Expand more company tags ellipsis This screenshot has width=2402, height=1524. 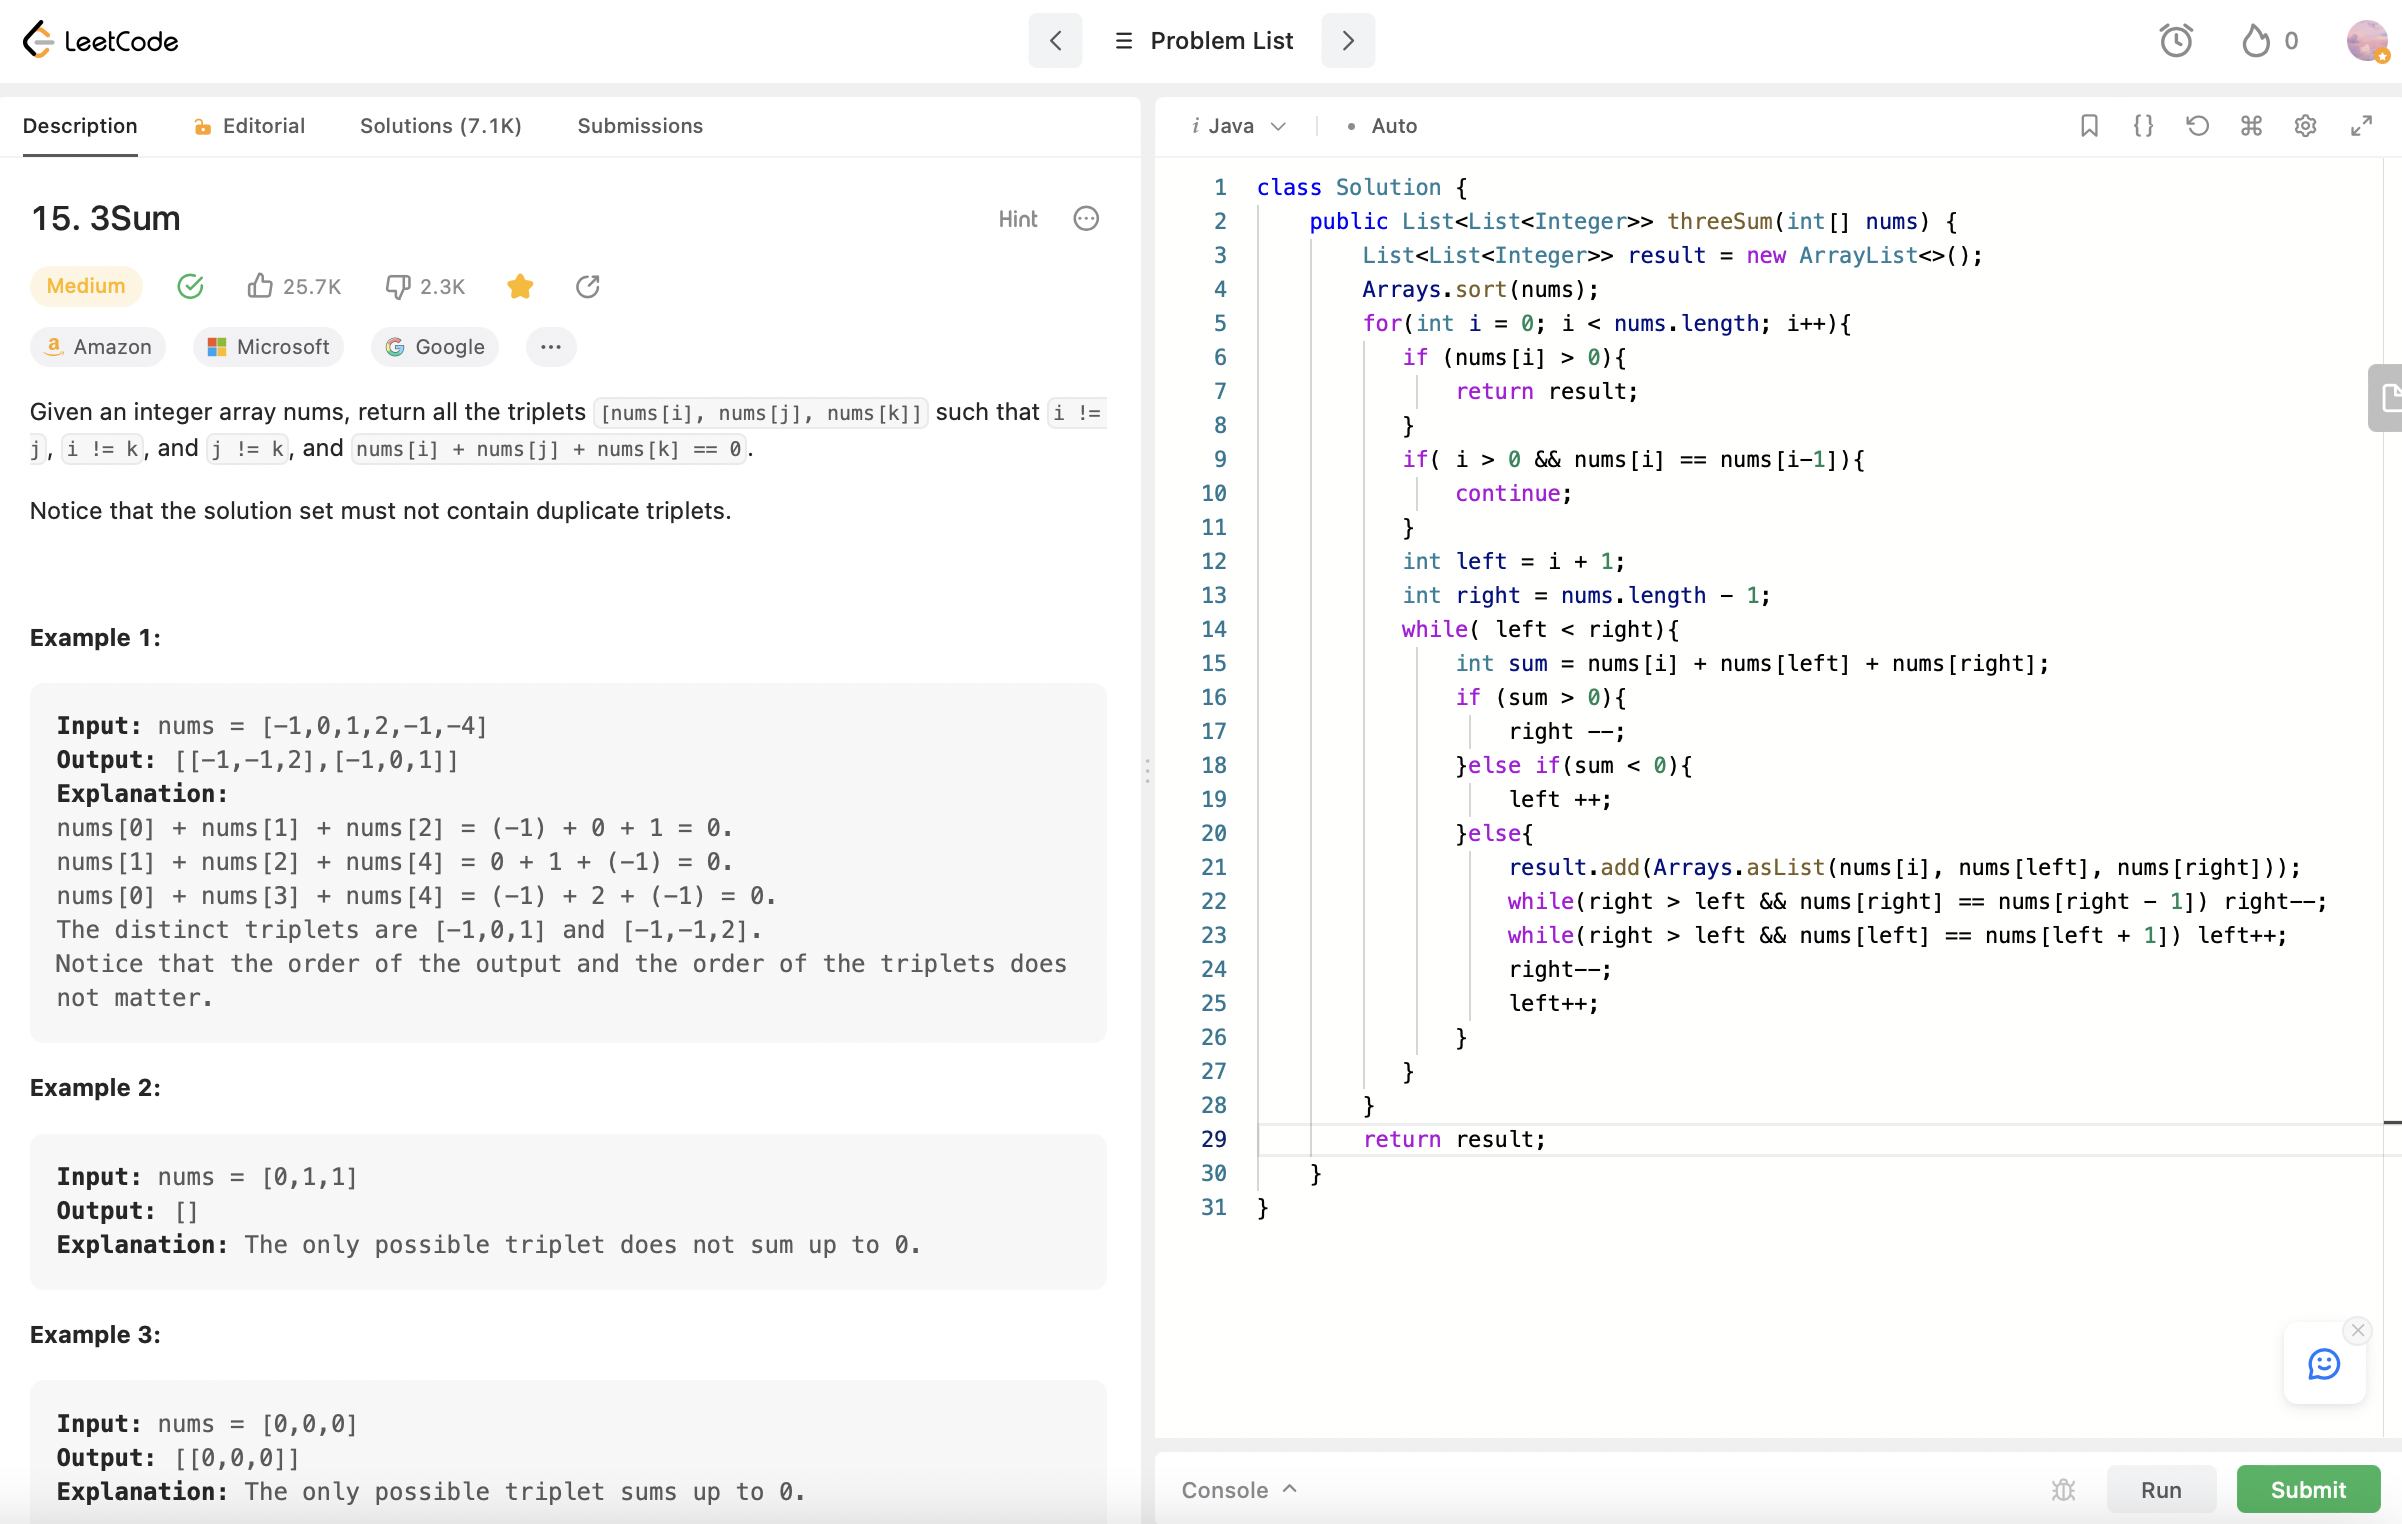pos(550,347)
